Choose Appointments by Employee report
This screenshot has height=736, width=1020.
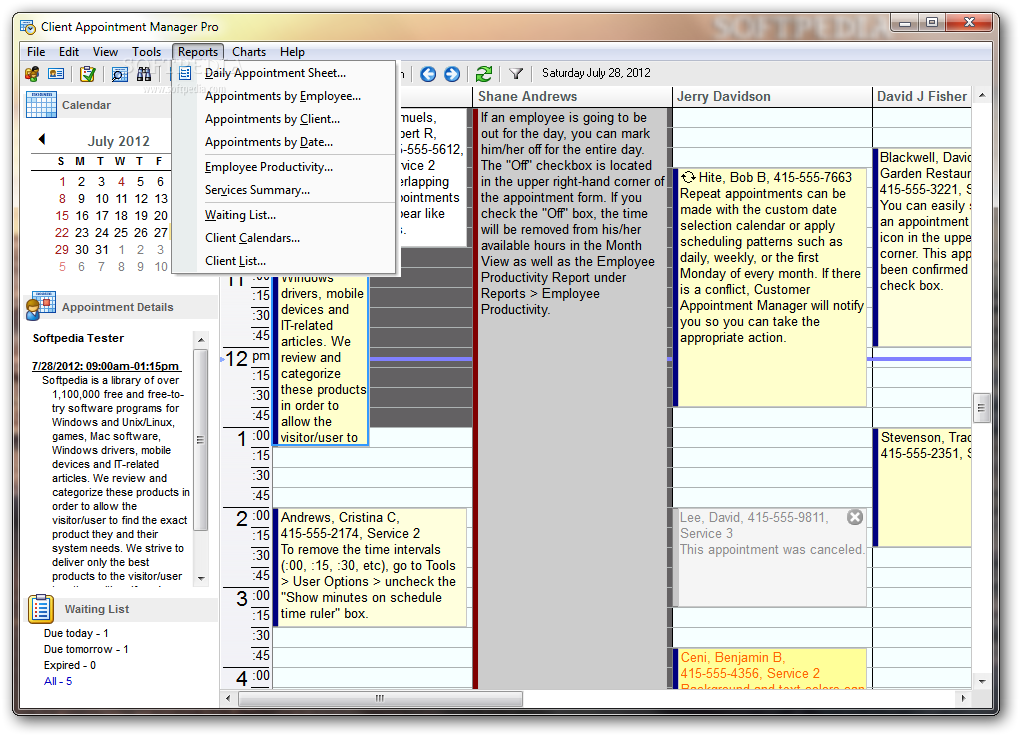[x=284, y=96]
